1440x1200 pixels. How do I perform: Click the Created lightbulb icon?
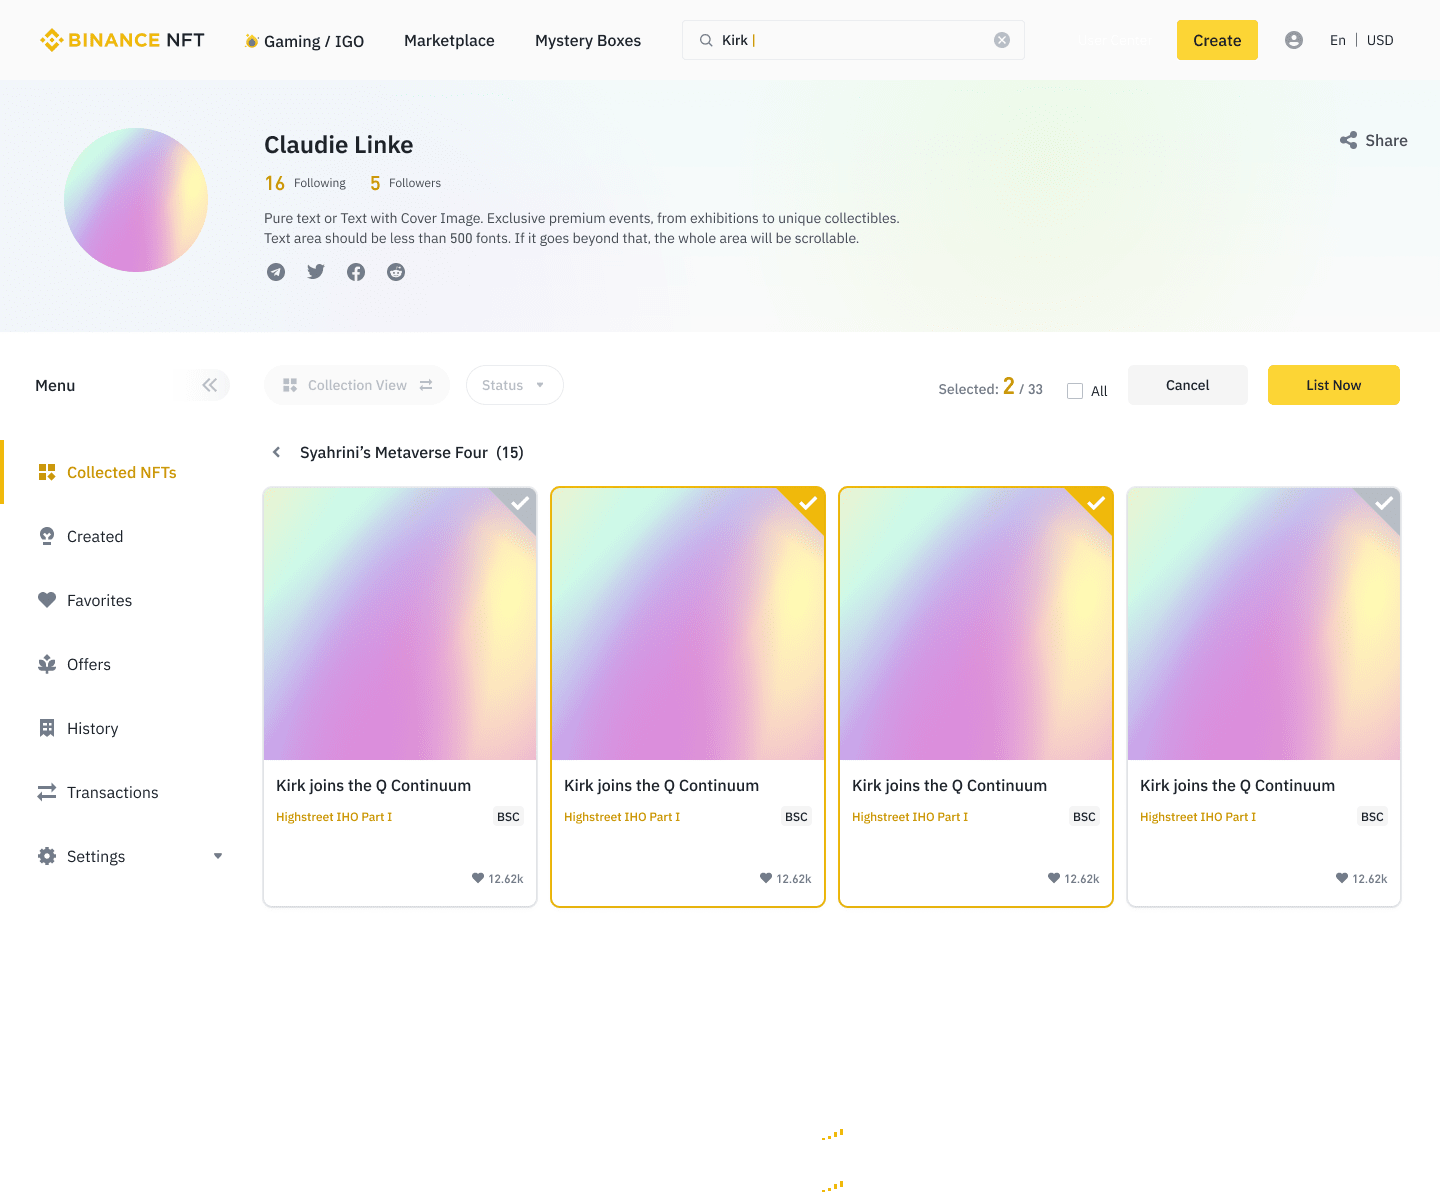click(x=47, y=536)
